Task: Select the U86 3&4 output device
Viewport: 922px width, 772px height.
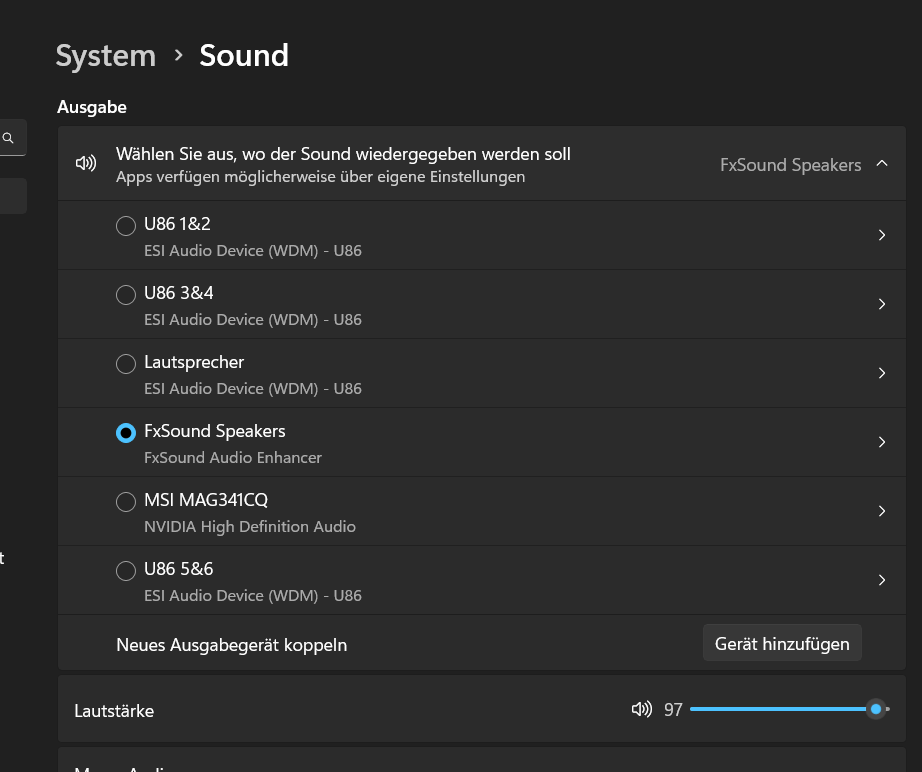Action: 126,295
